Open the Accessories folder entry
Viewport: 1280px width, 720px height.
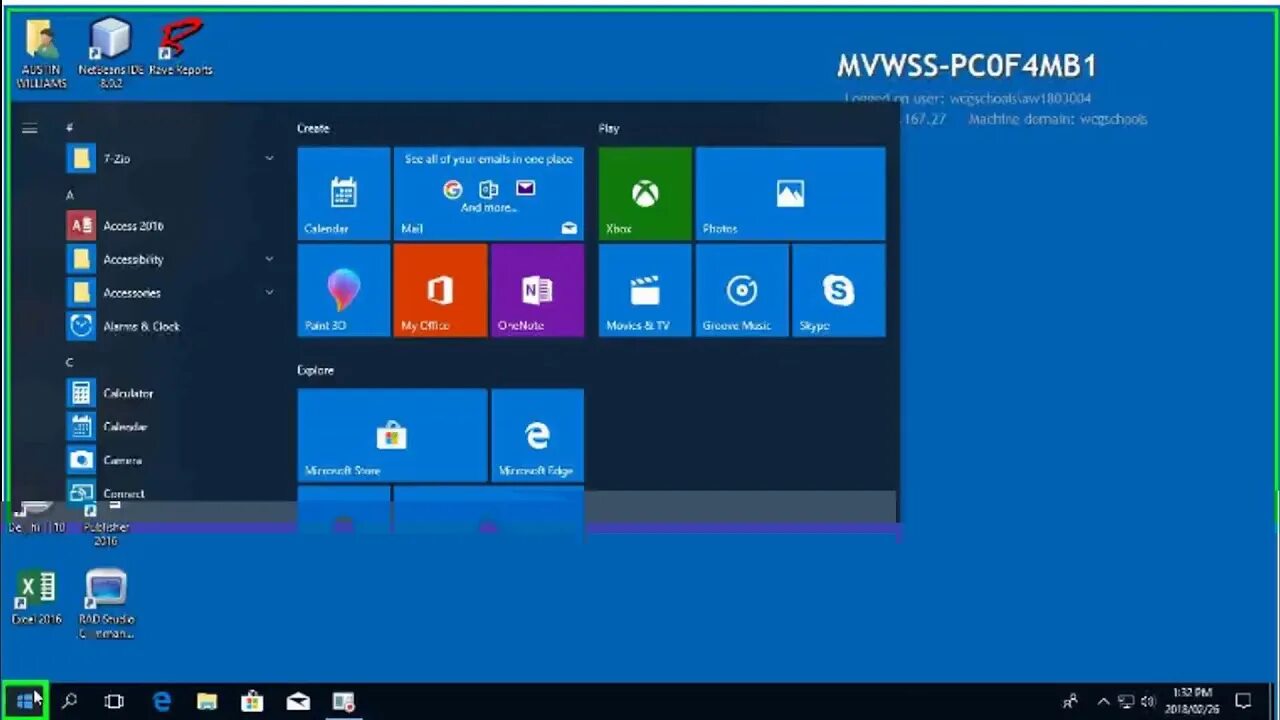[x=170, y=292]
